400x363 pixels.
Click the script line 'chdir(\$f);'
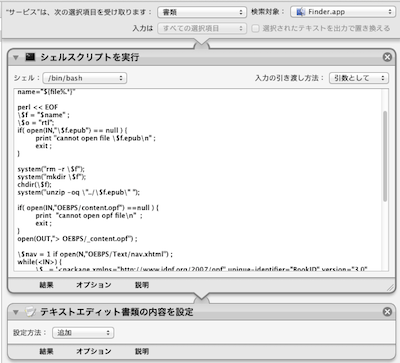[x=34, y=184]
